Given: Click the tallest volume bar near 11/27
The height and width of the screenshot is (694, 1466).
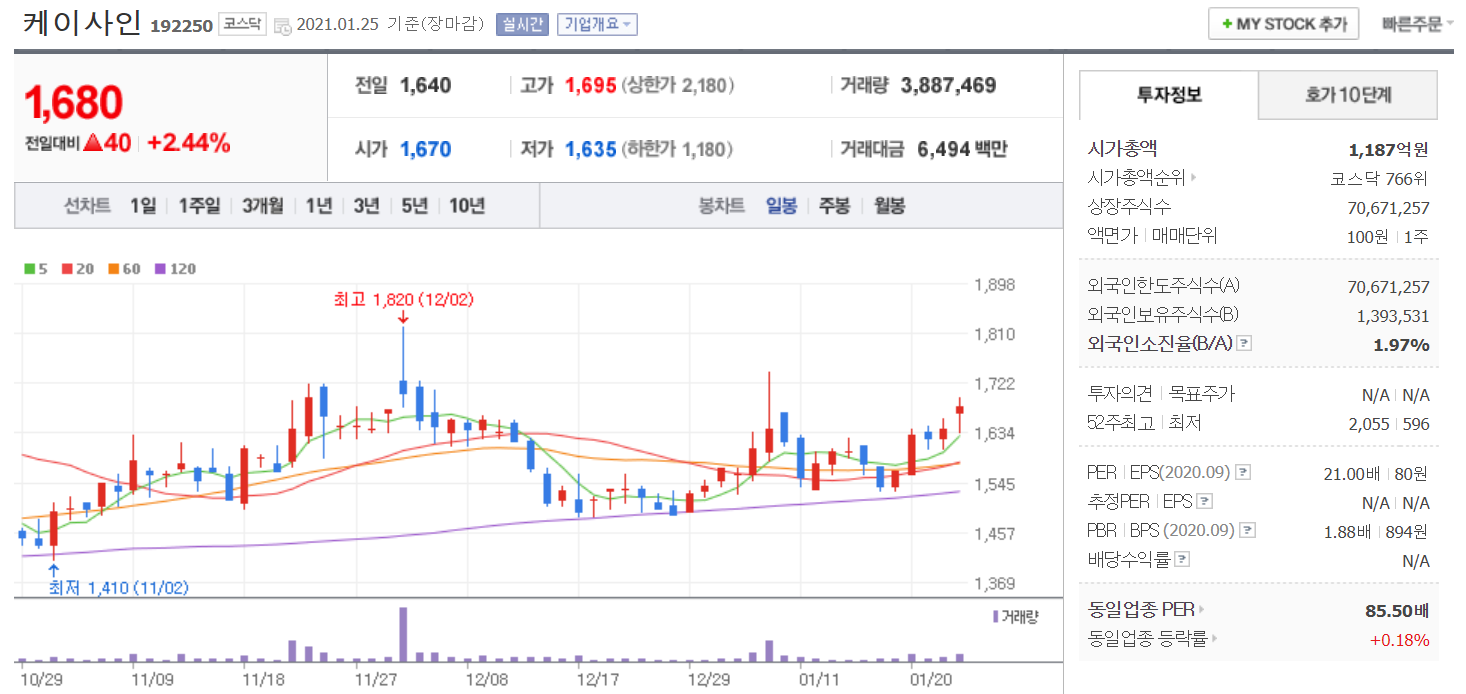Looking at the screenshot, I should click(x=403, y=634).
